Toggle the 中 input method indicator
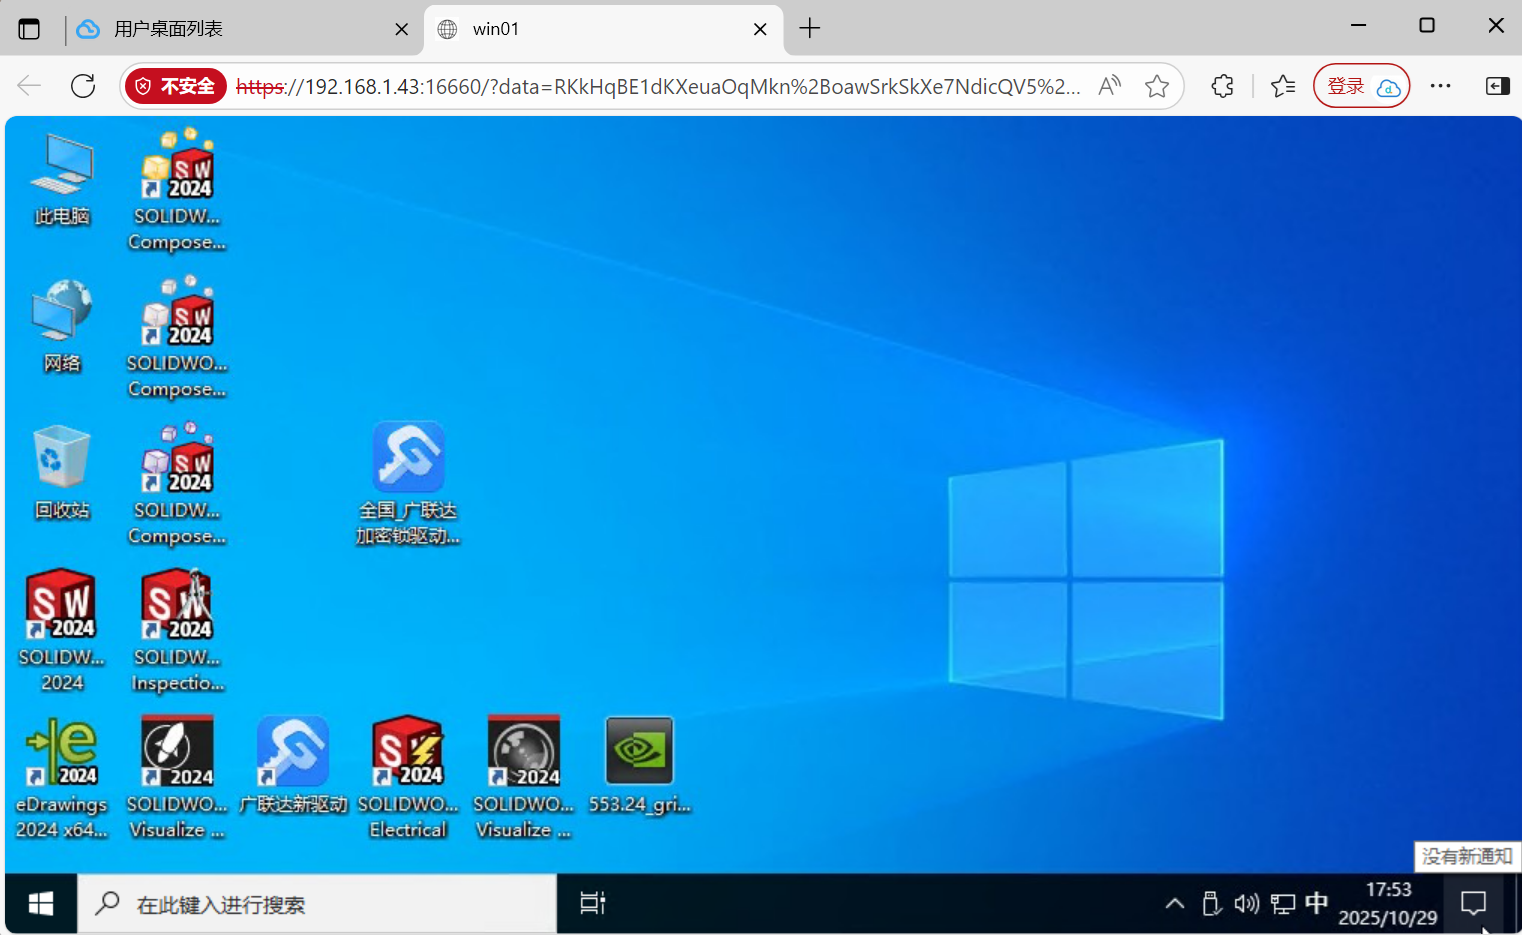Screen dimensions: 1522x935 [1316, 904]
